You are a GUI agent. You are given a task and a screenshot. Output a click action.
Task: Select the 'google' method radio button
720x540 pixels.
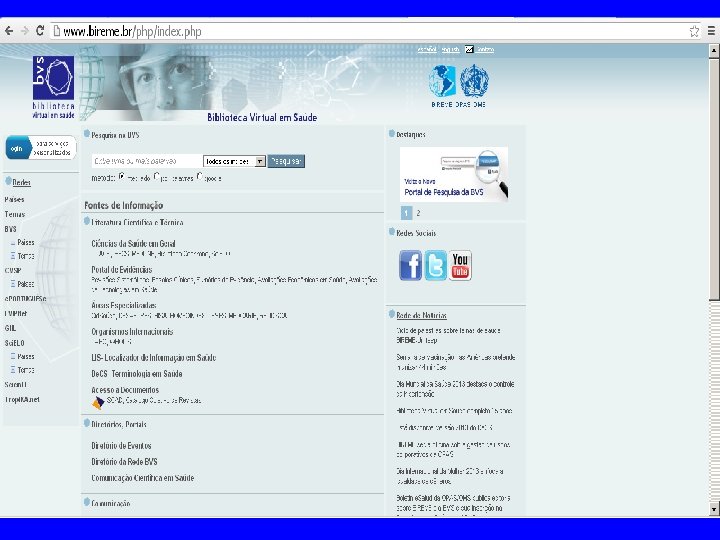[200, 176]
